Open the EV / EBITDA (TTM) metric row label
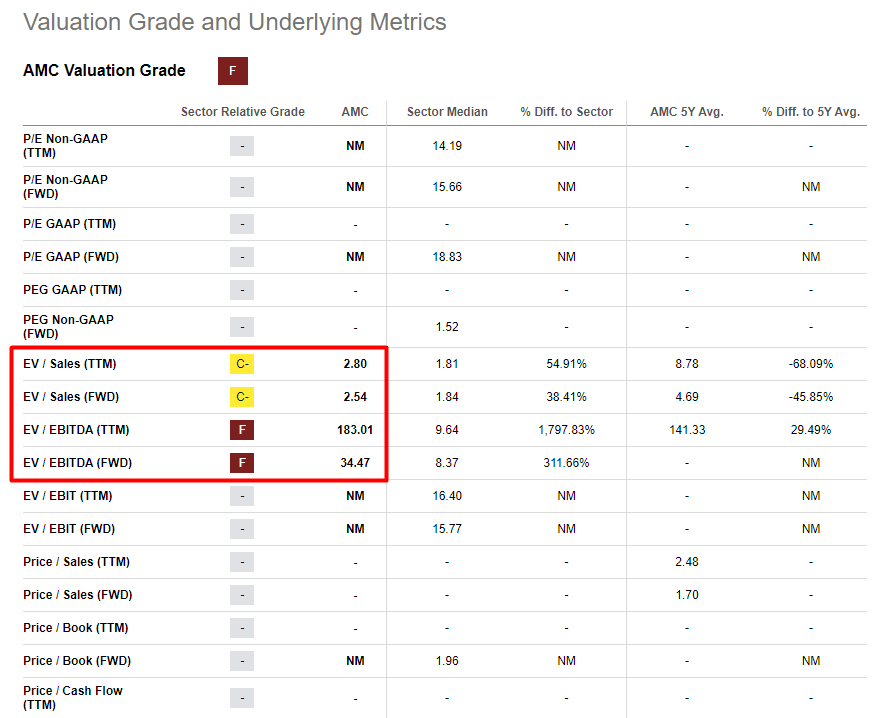 tap(76, 430)
